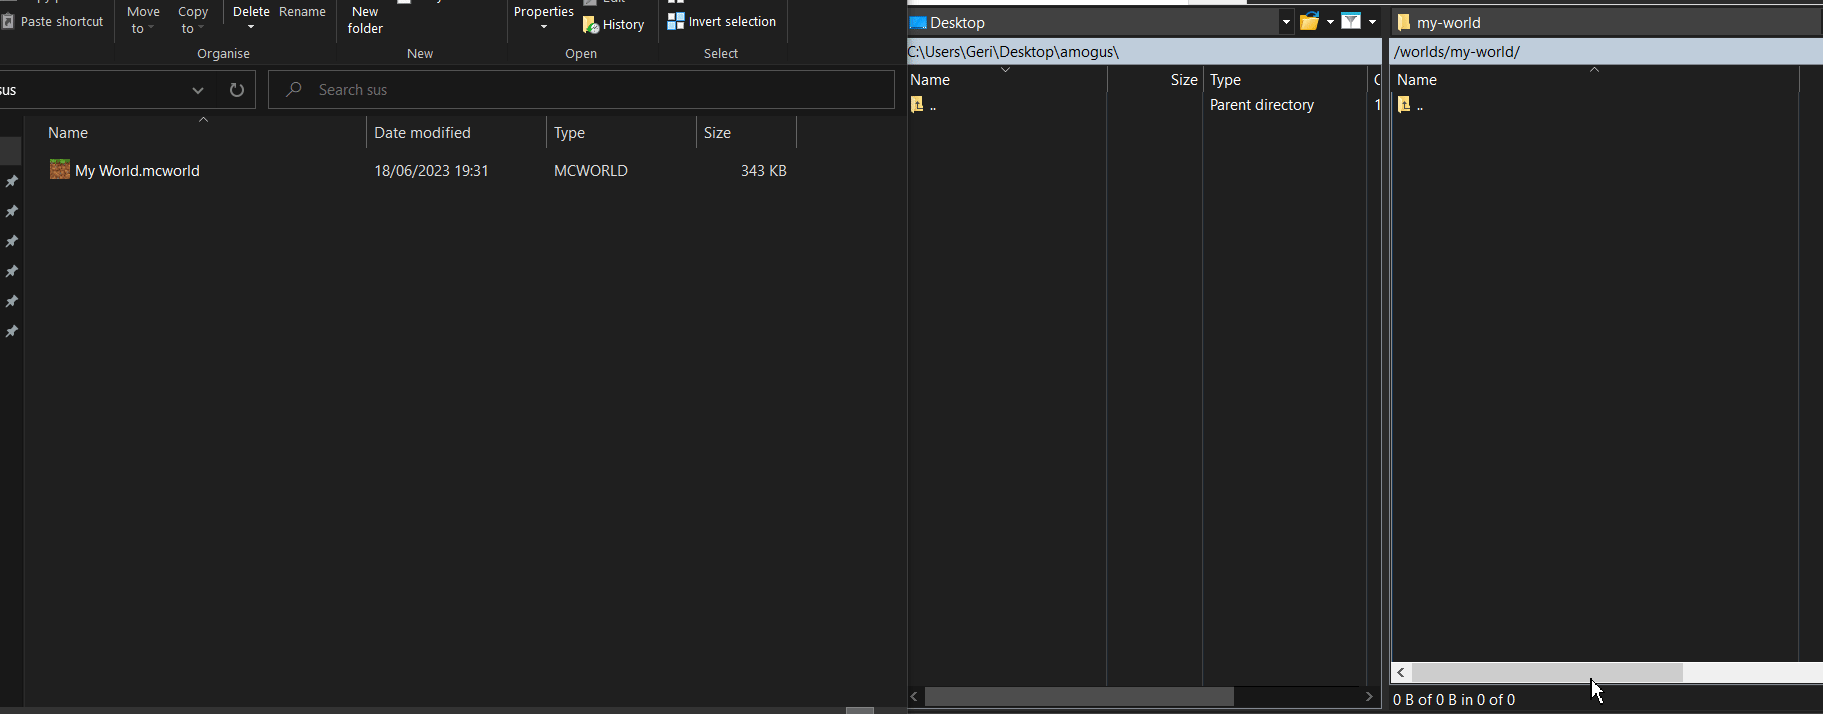Click the filter files funnel icon
This screenshot has height=714, width=1823.
[x=1351, y=22]
